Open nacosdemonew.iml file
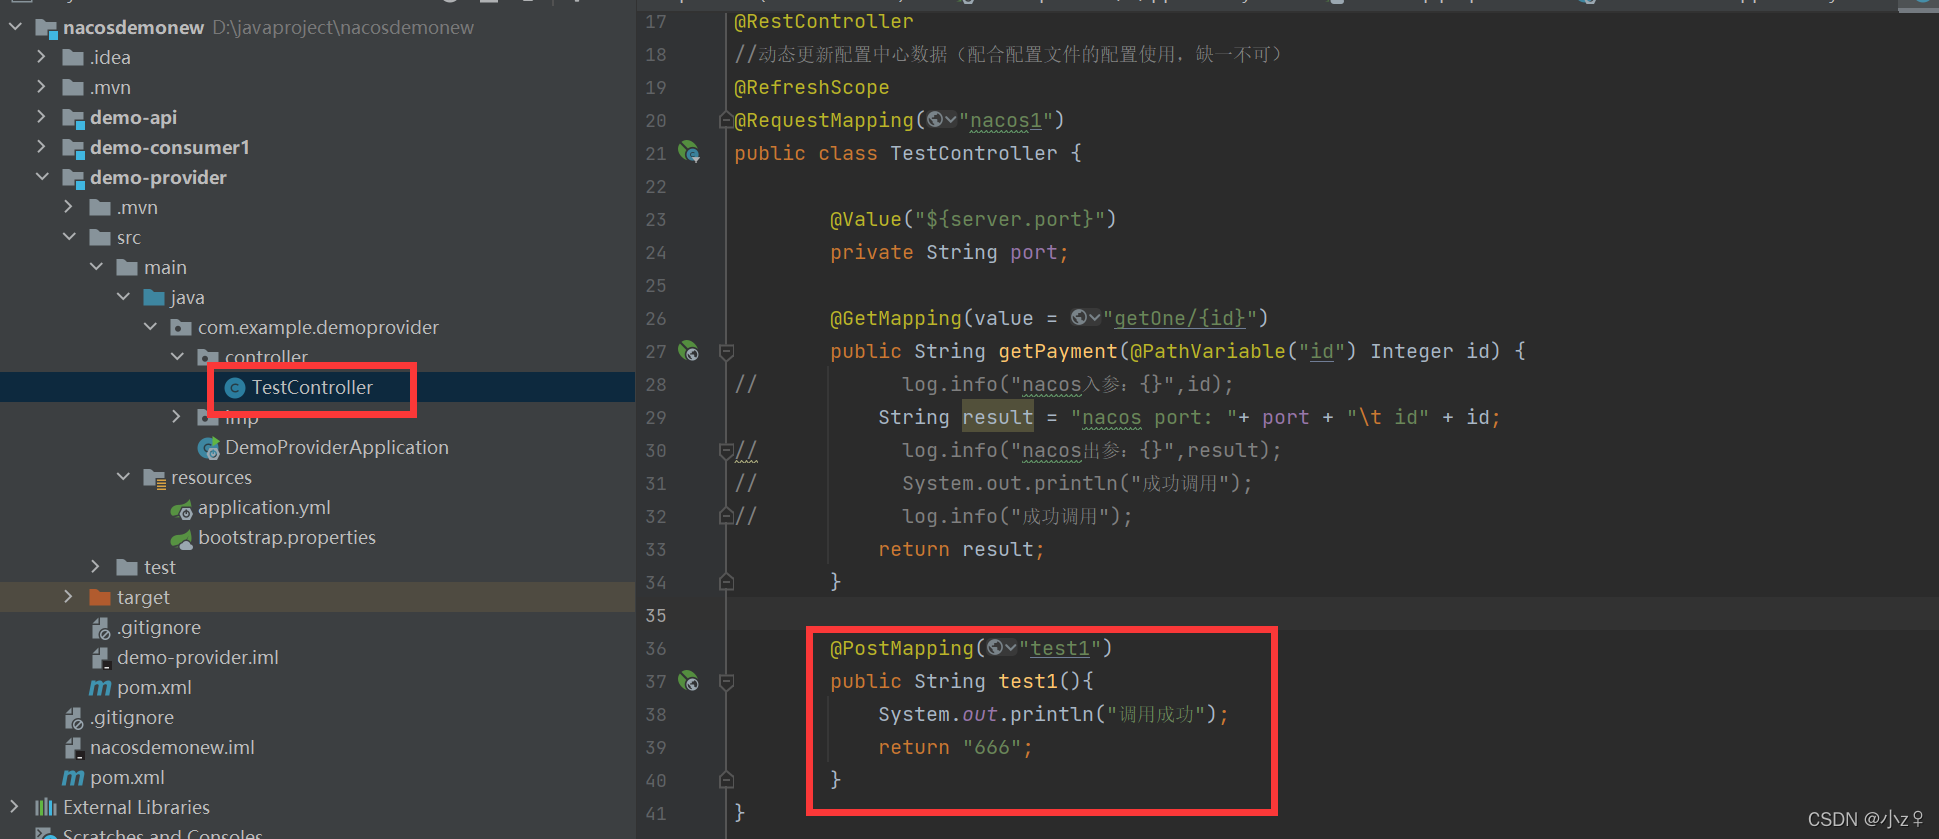Image resolution: width=1939 pixels, height=839 pixels. pyautogui.click(x=172, y=747)
